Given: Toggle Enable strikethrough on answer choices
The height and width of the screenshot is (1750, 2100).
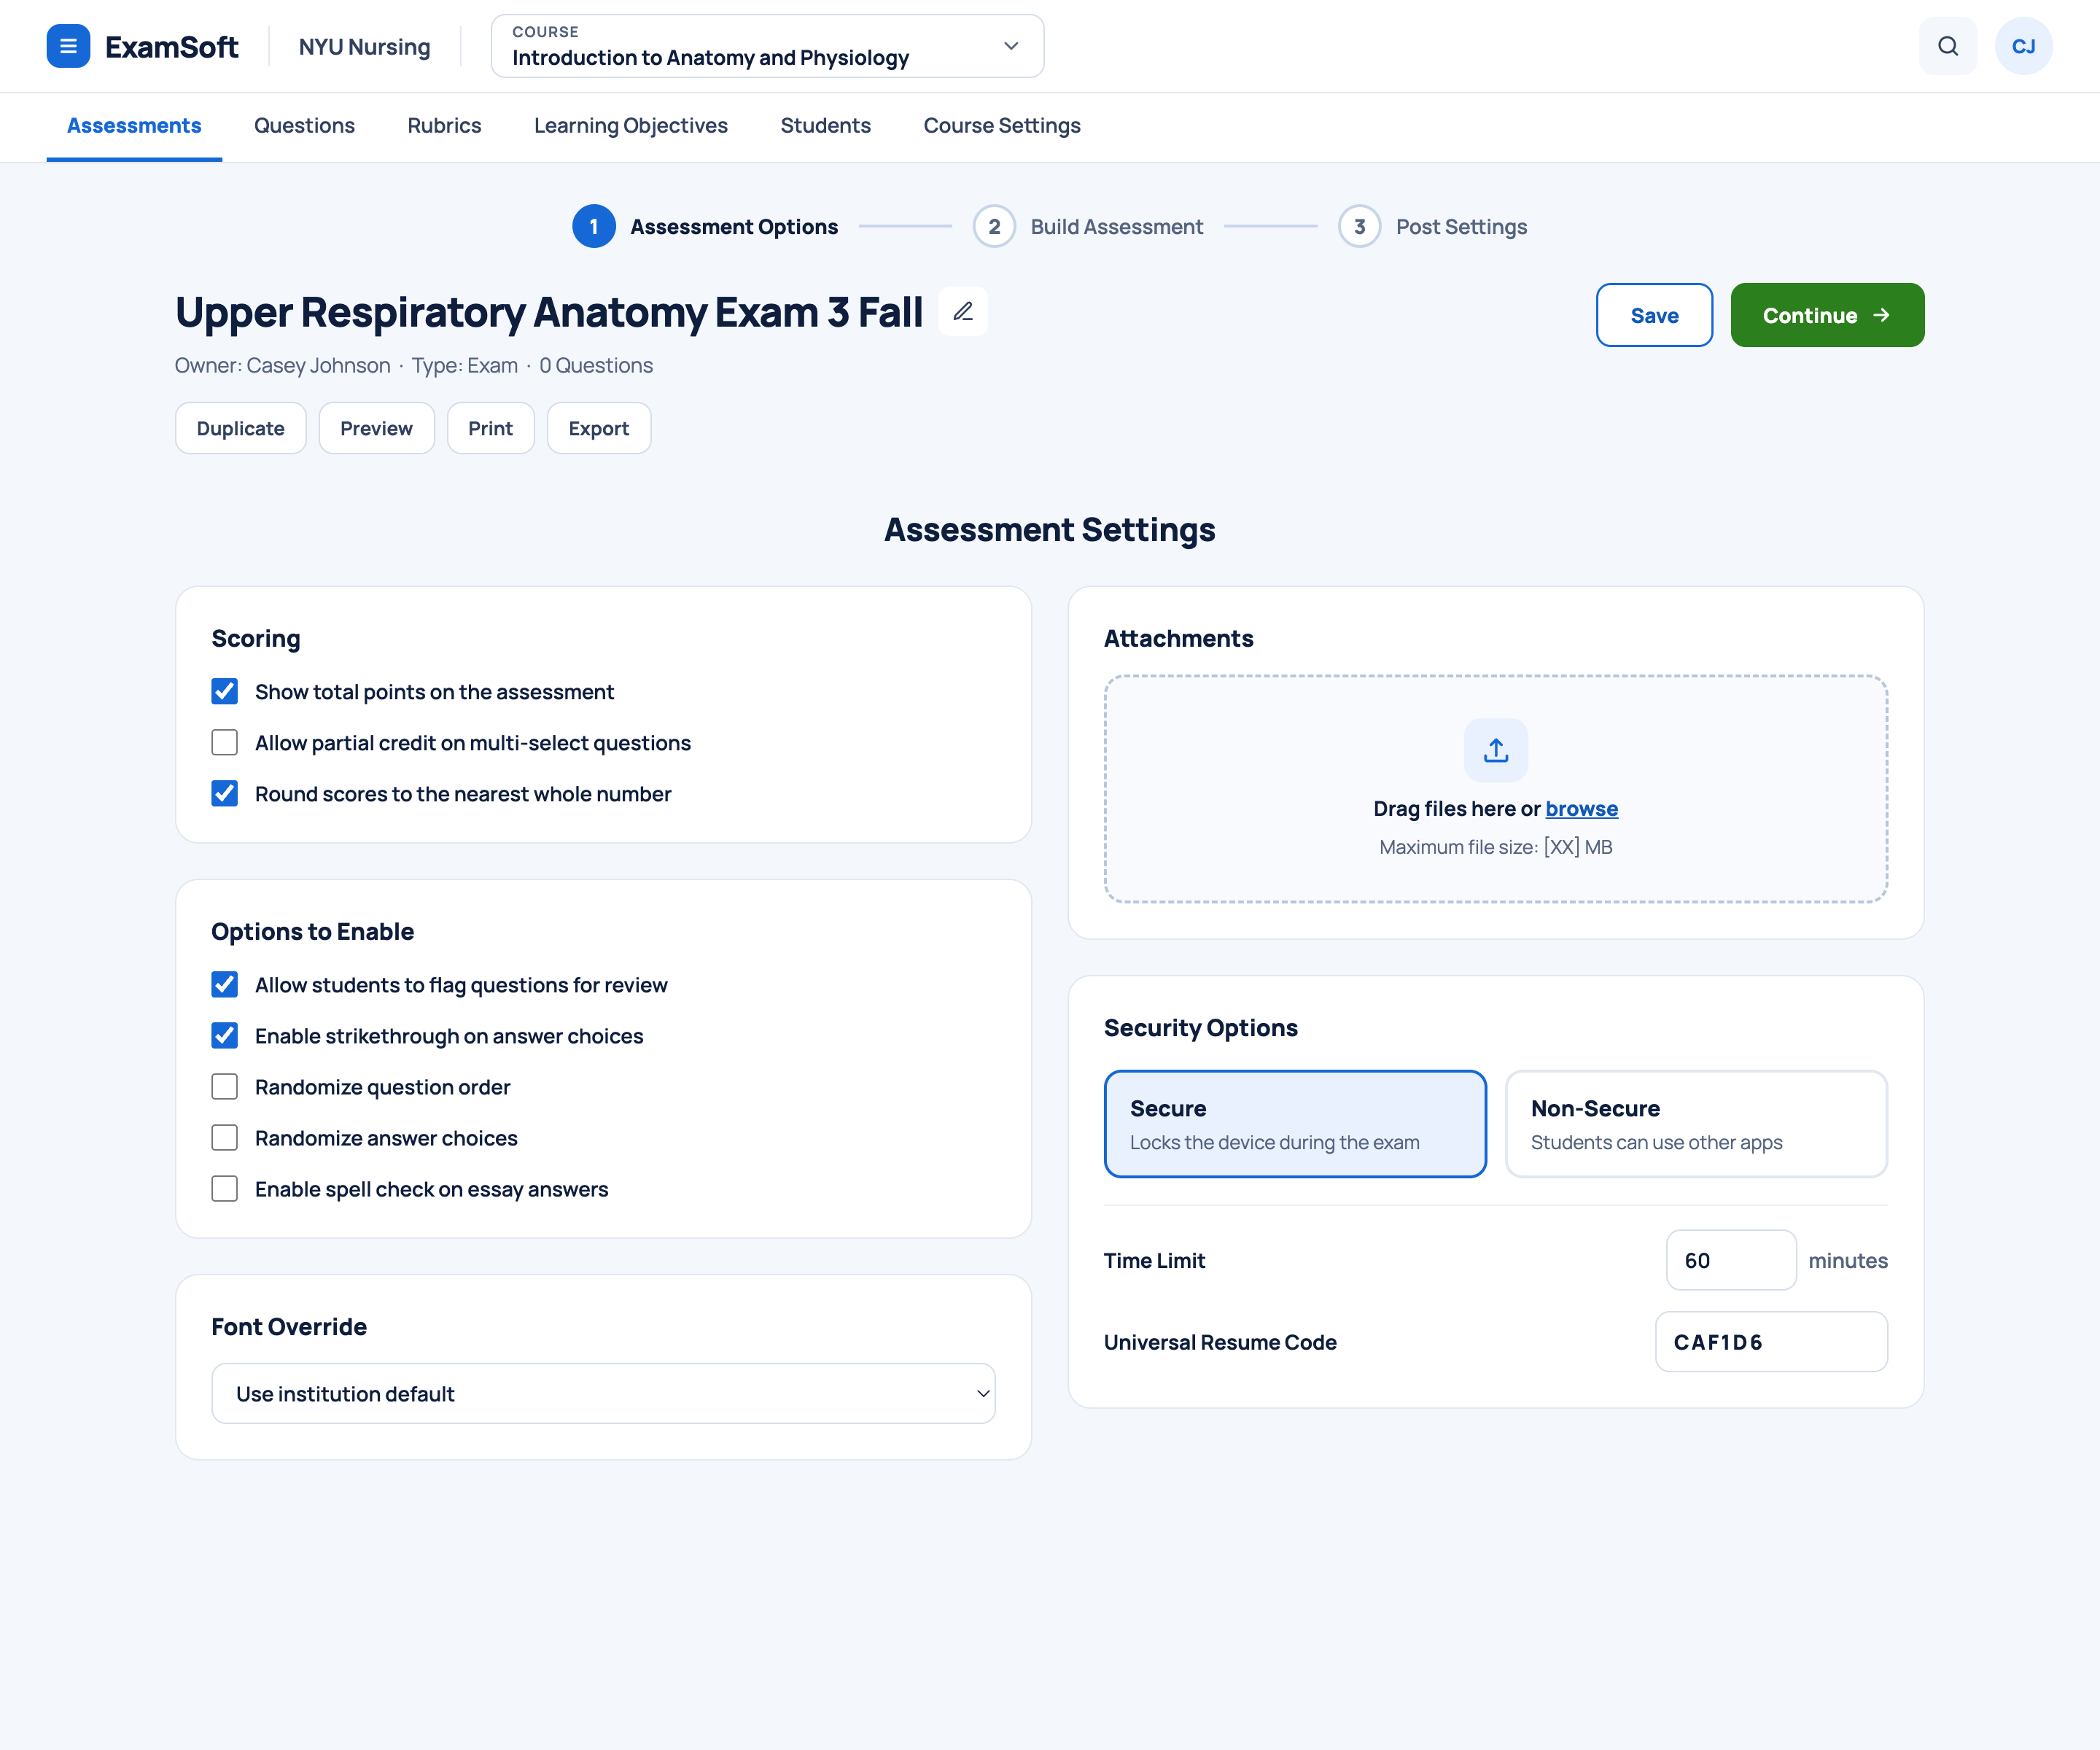Looking at the screenshot, I should click(x=225, y=1036).
